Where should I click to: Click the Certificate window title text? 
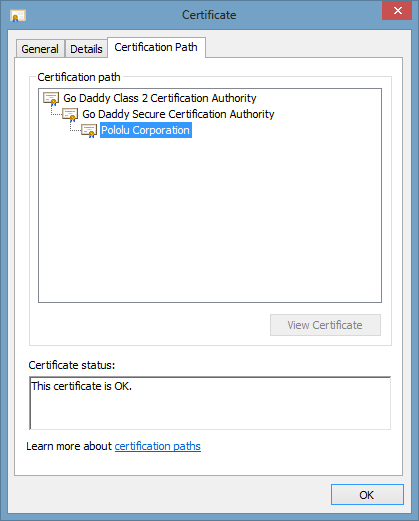pos(209,15)
